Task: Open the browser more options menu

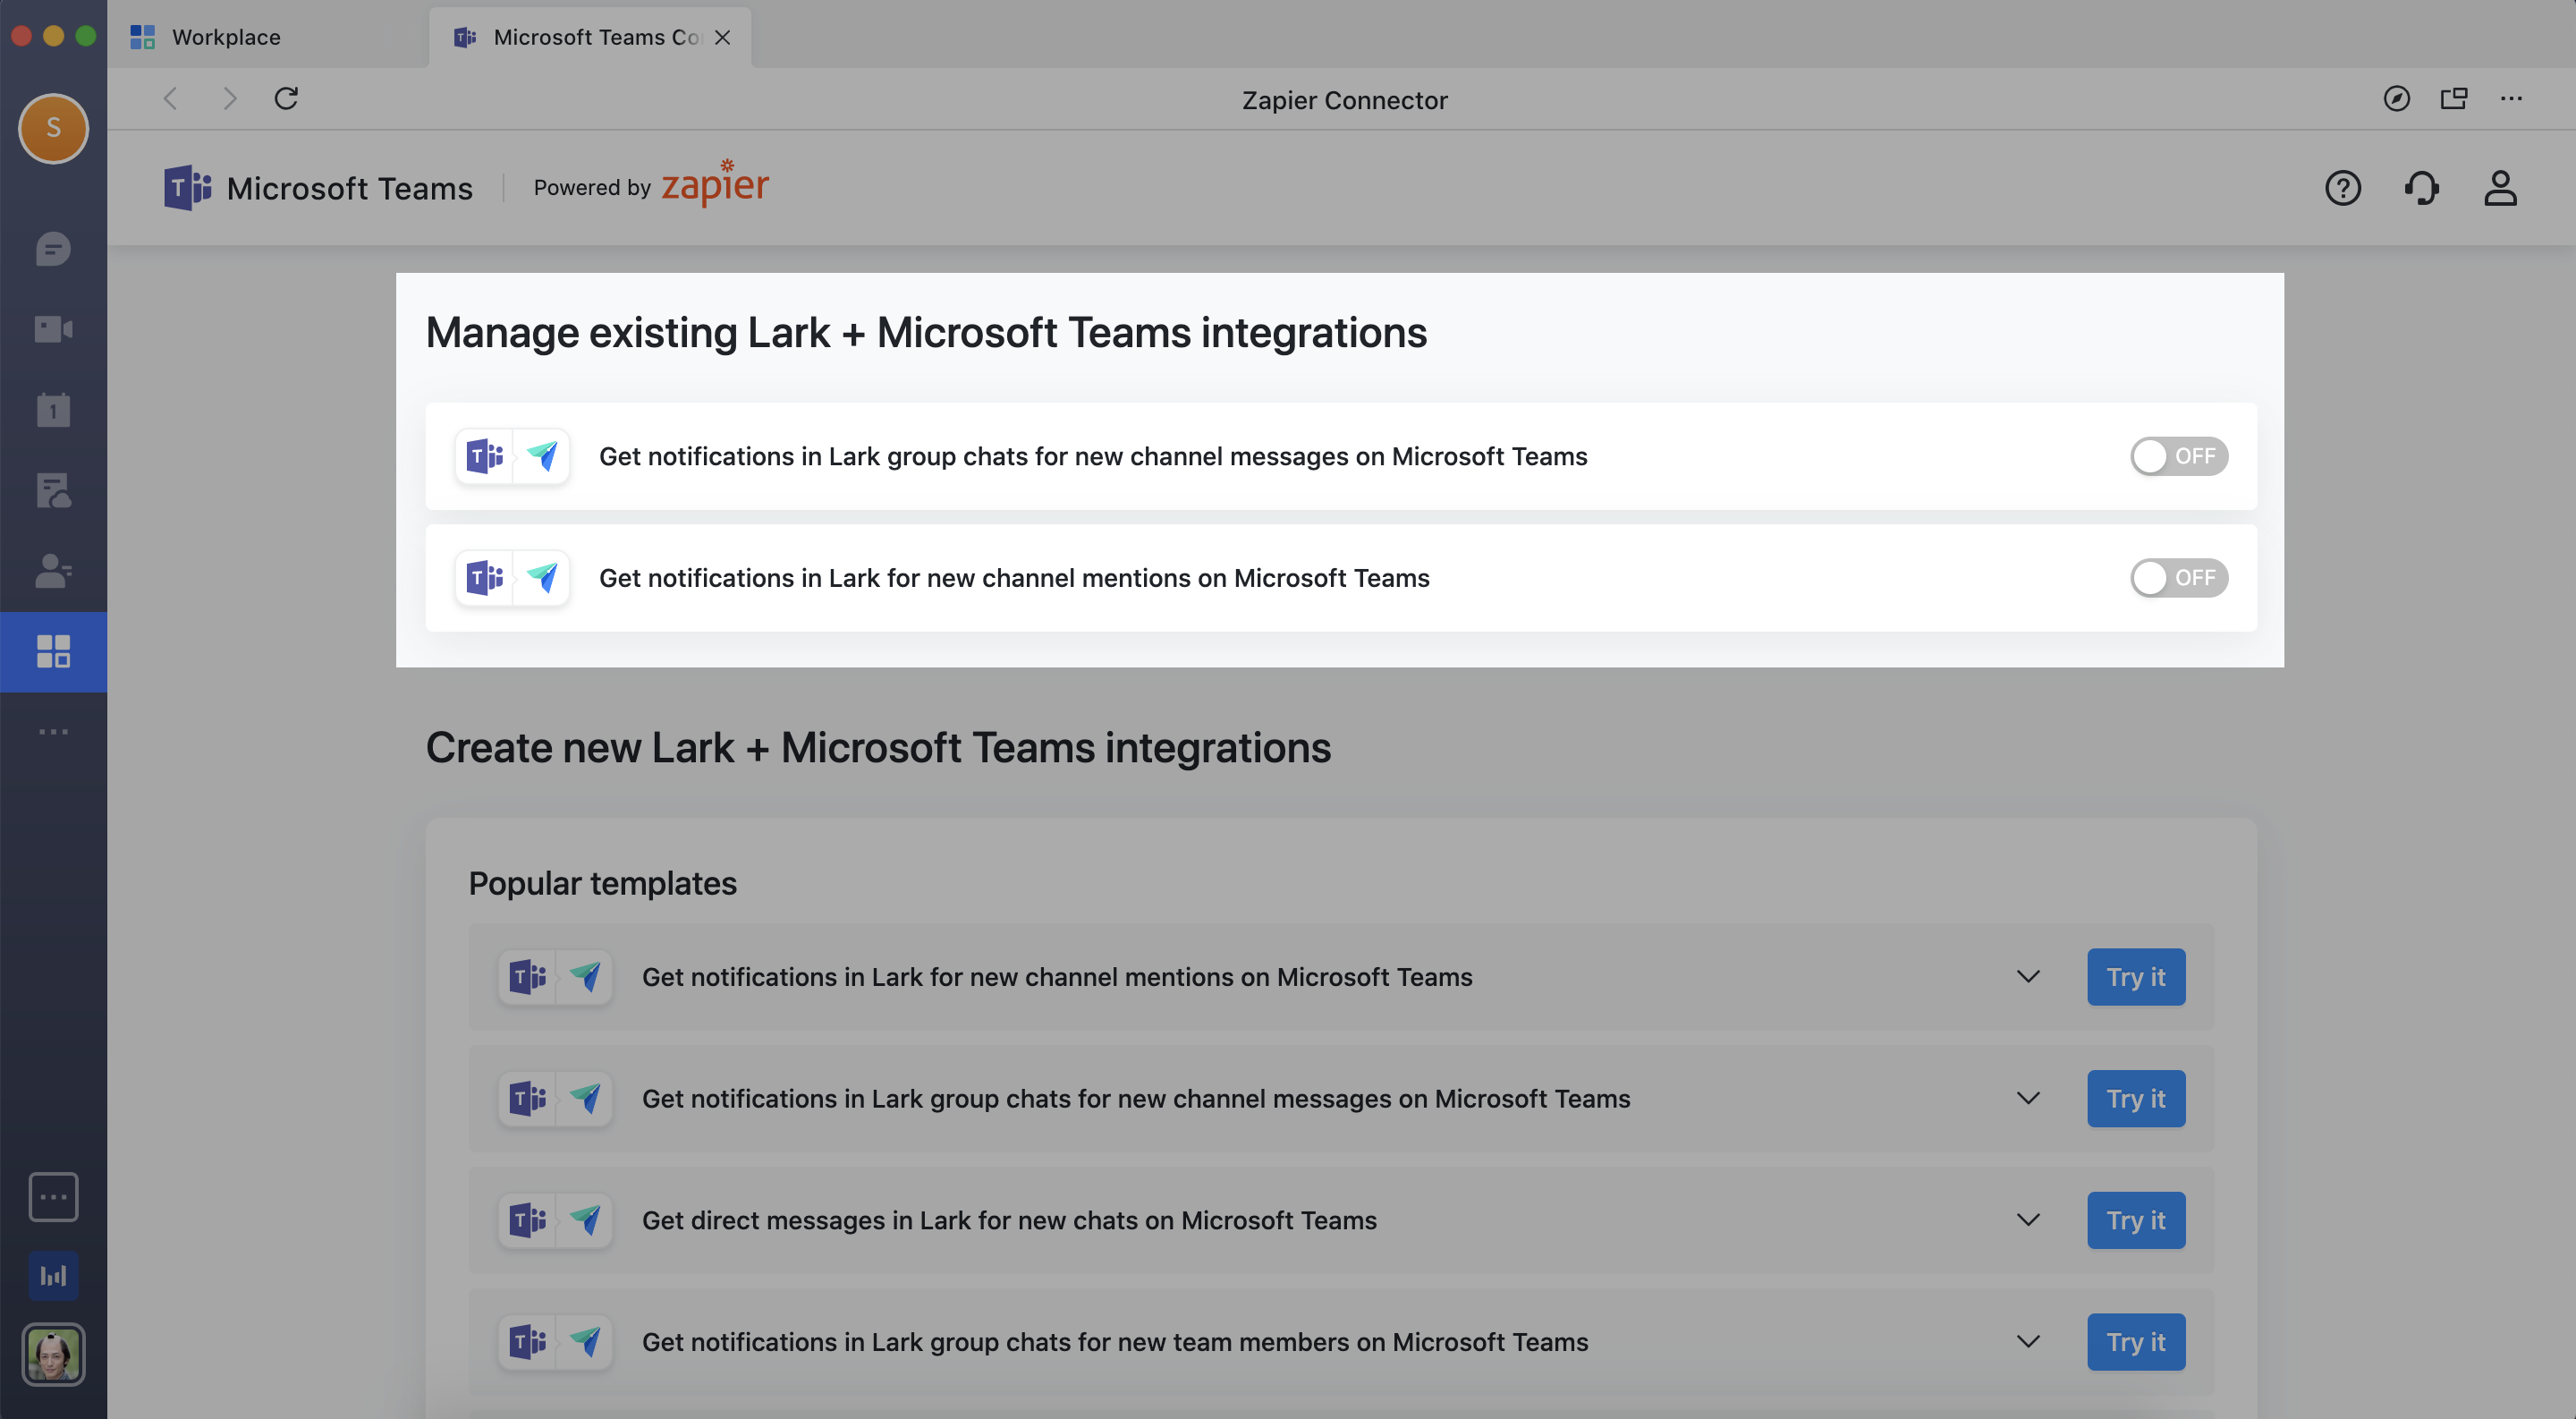Action: pyautogui.click(x=2513, y=99)
